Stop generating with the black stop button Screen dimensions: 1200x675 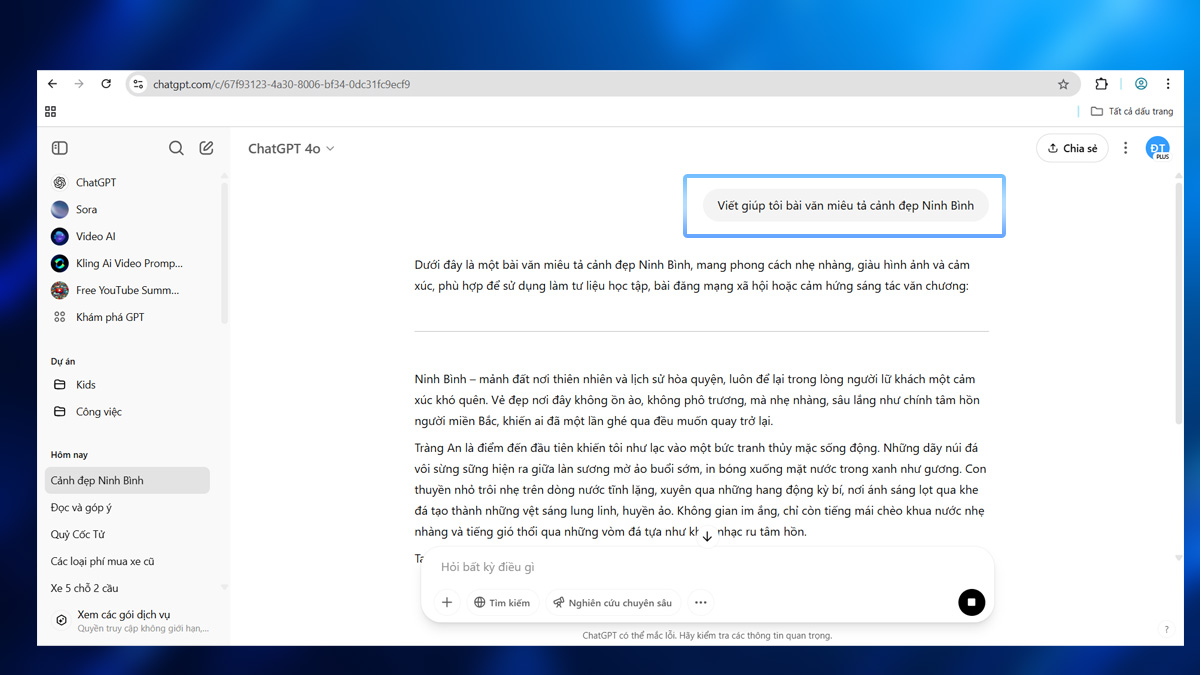point(970,602)
